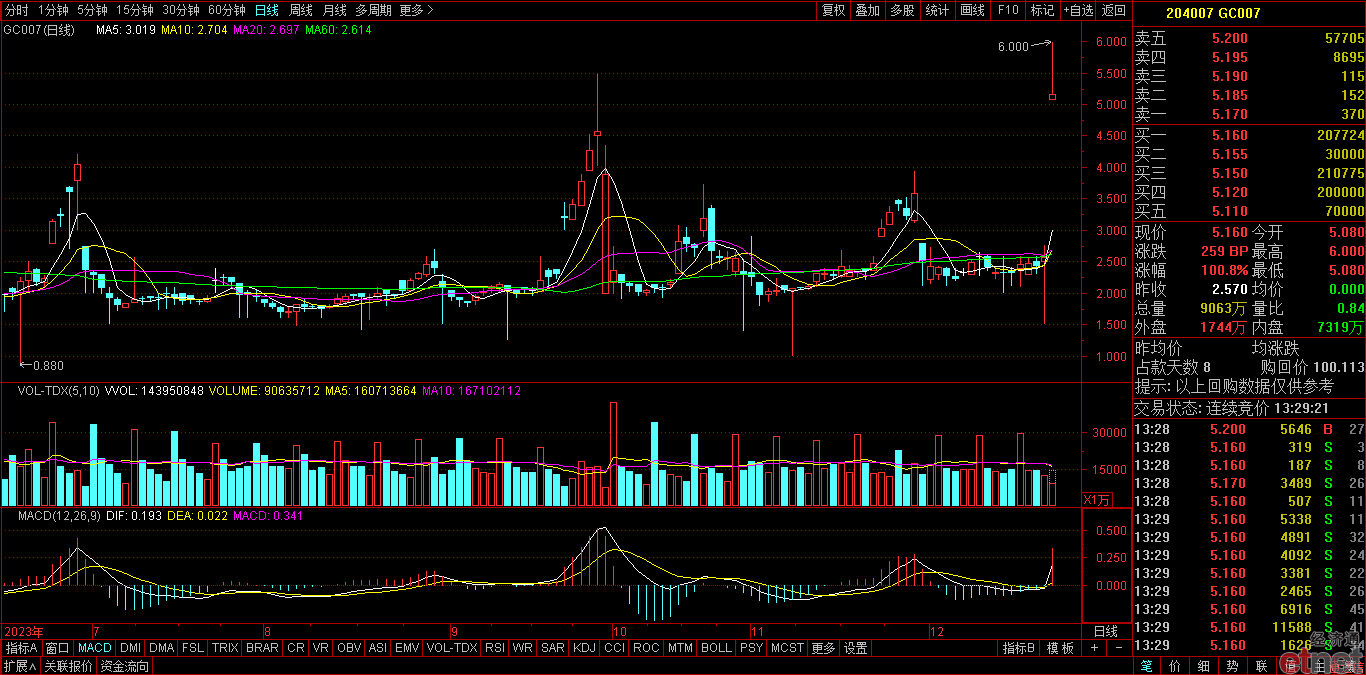Select the 5分钟 period tab

pyautogui.click(x=92, y=10)
